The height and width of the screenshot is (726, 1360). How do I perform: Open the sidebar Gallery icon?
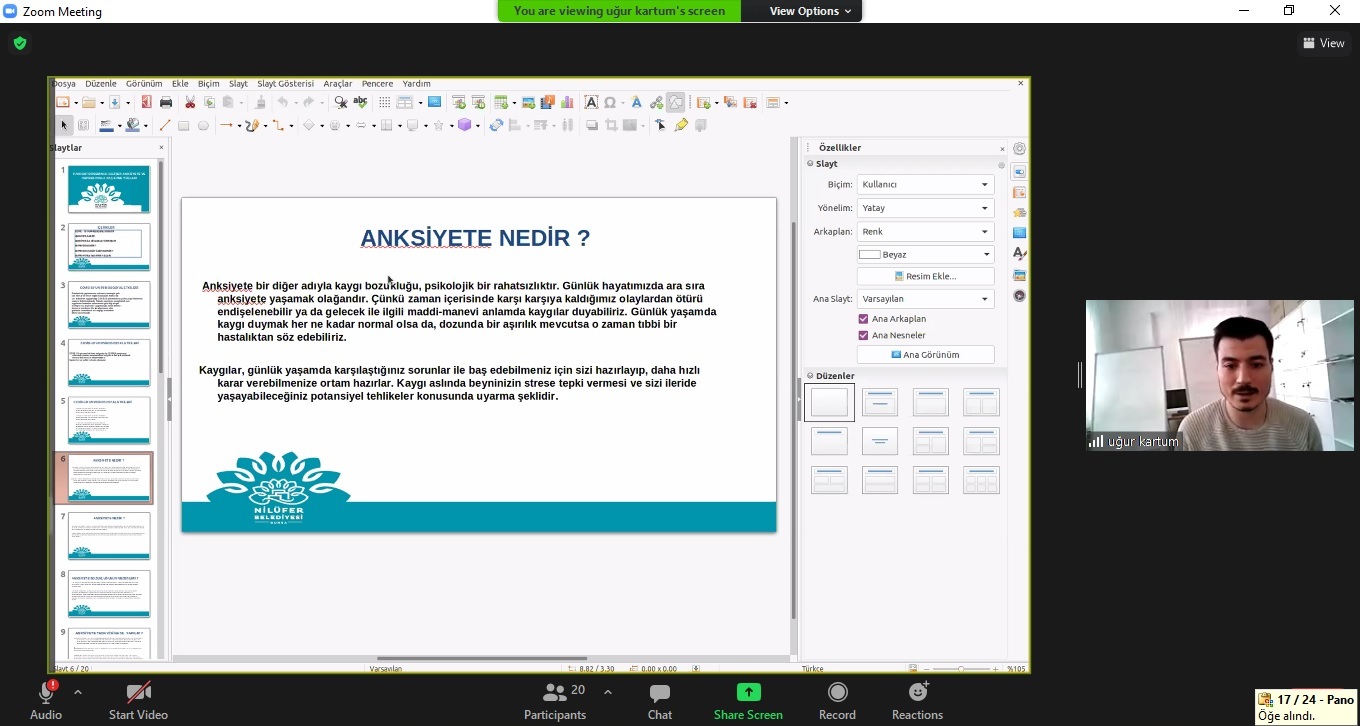[x=1019, y=274]
